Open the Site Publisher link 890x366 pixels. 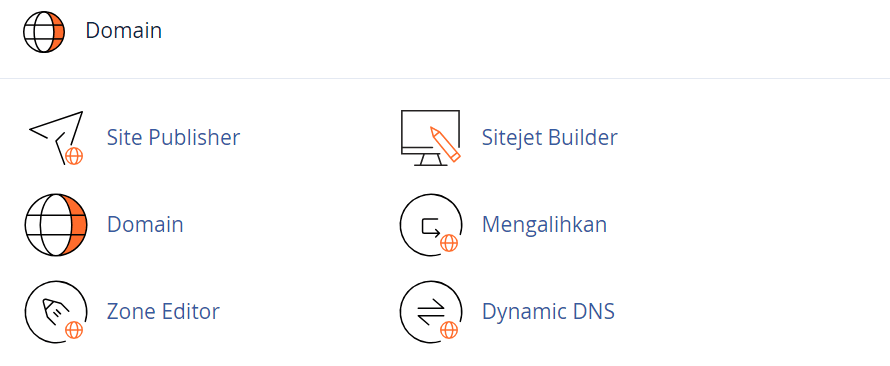coord(174,137)
